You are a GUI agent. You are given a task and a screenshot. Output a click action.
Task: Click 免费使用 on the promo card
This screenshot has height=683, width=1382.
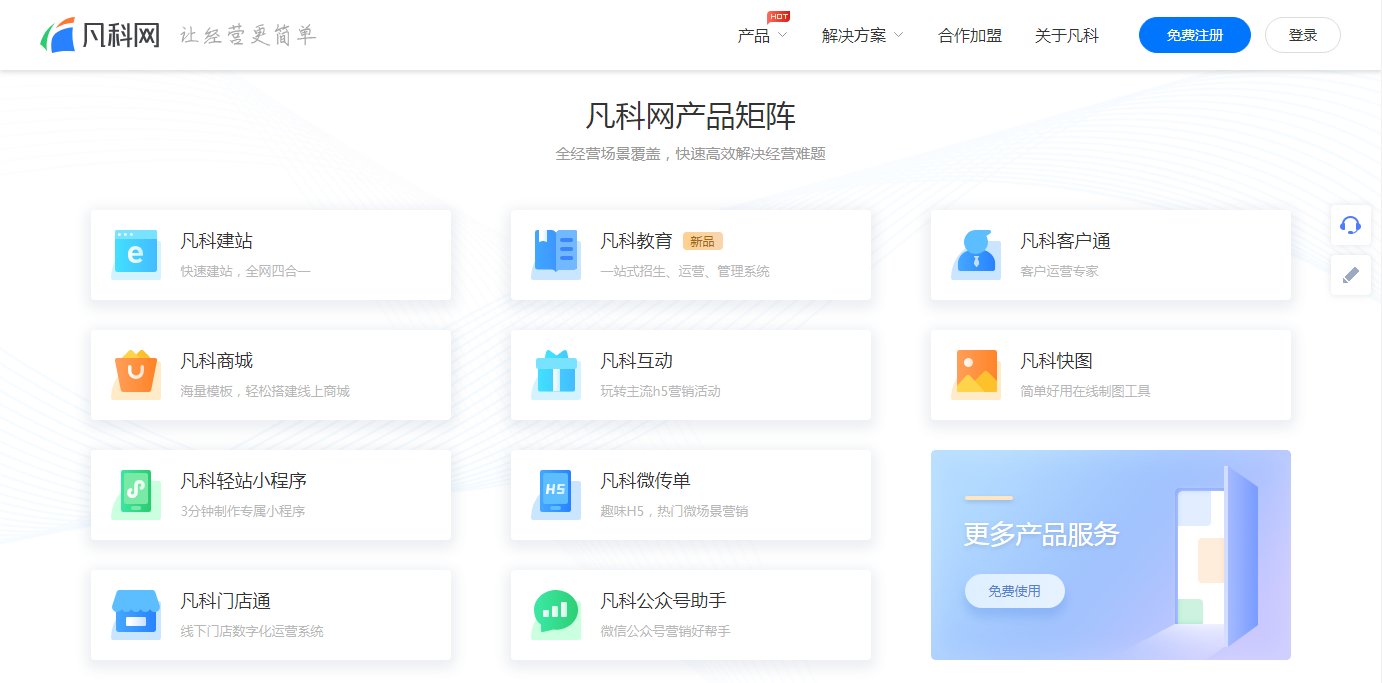coord(1014,591)
